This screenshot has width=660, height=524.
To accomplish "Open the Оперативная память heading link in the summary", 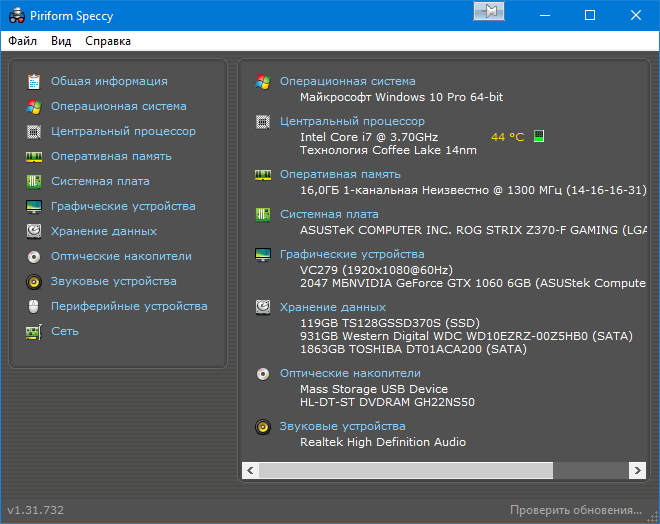I will coord(340,174).
